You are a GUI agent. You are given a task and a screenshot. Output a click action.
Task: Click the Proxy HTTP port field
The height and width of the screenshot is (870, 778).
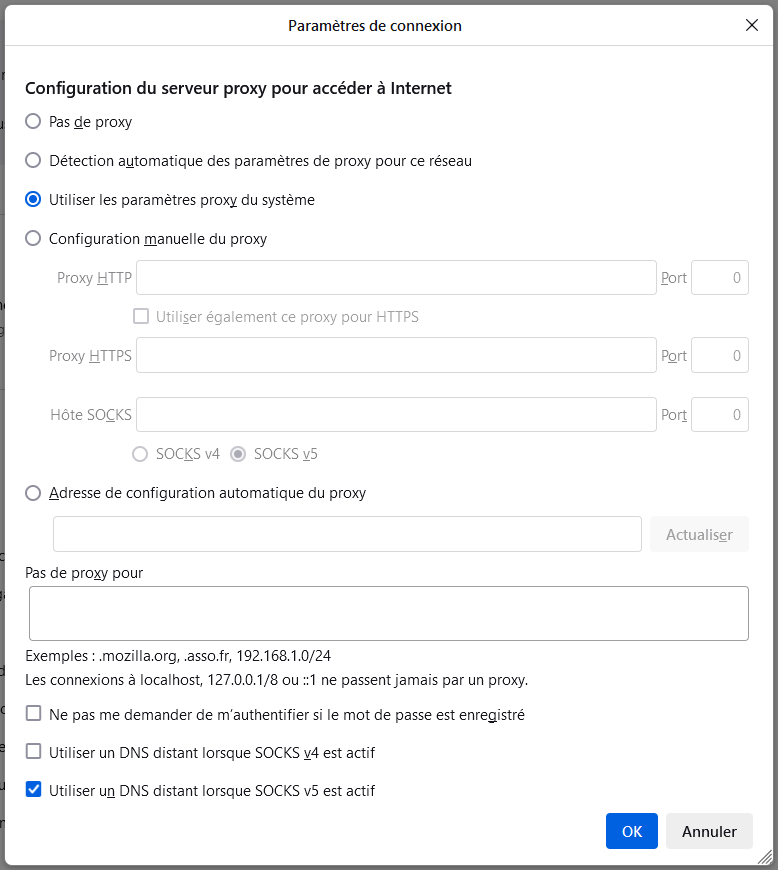tap(720, 277)
